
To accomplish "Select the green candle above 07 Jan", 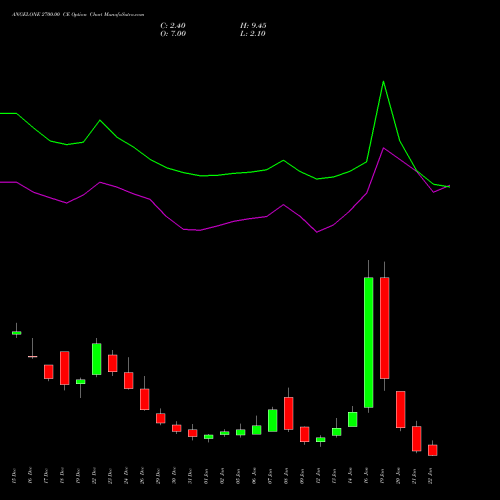I will (272, 421).
